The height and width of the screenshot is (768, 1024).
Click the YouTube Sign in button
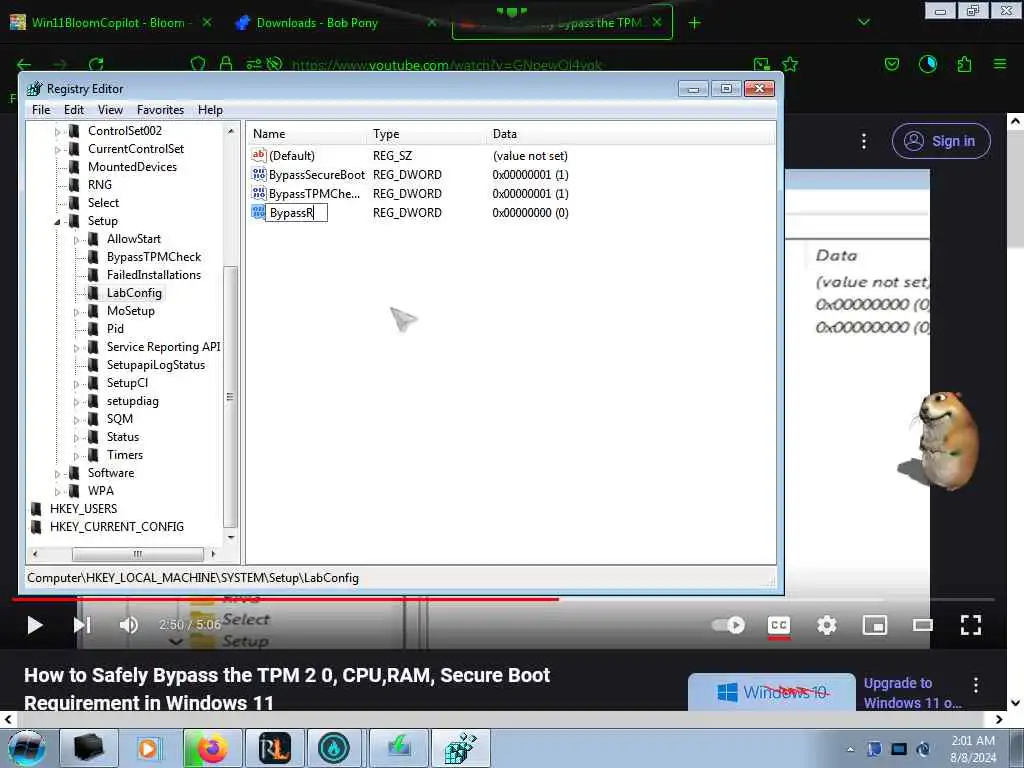(941, 141)
